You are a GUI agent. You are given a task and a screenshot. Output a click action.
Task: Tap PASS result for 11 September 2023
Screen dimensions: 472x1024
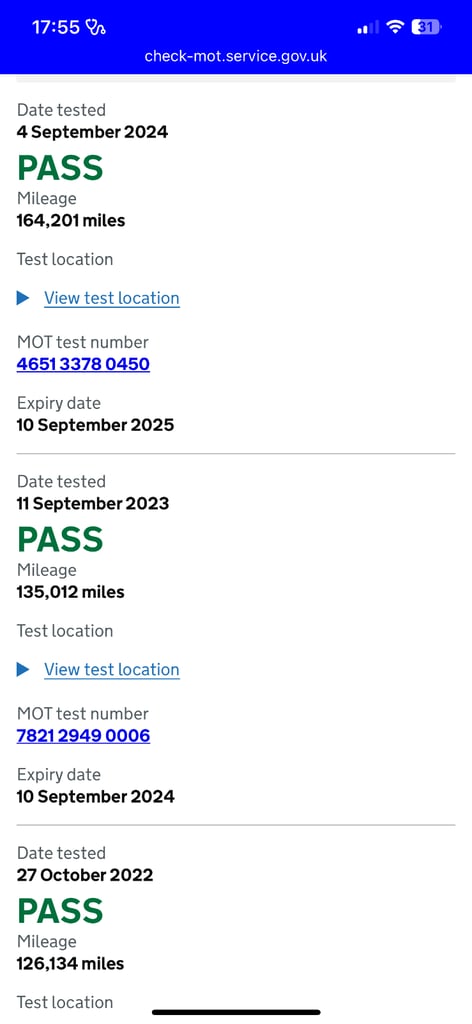[x=60, y=539]
